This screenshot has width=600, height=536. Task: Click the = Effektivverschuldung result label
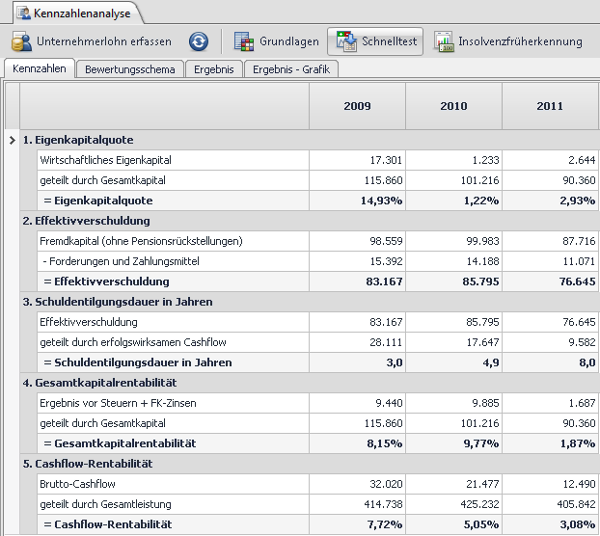[x=106, y=282]
